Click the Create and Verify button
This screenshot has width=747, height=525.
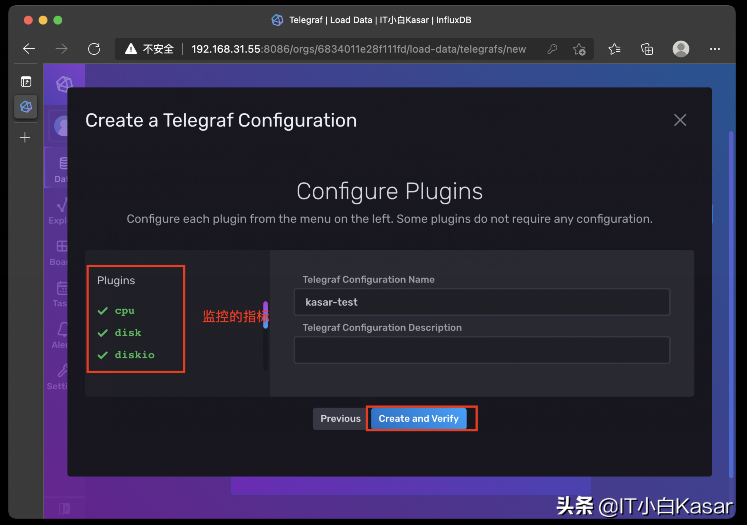pos(419,418)
